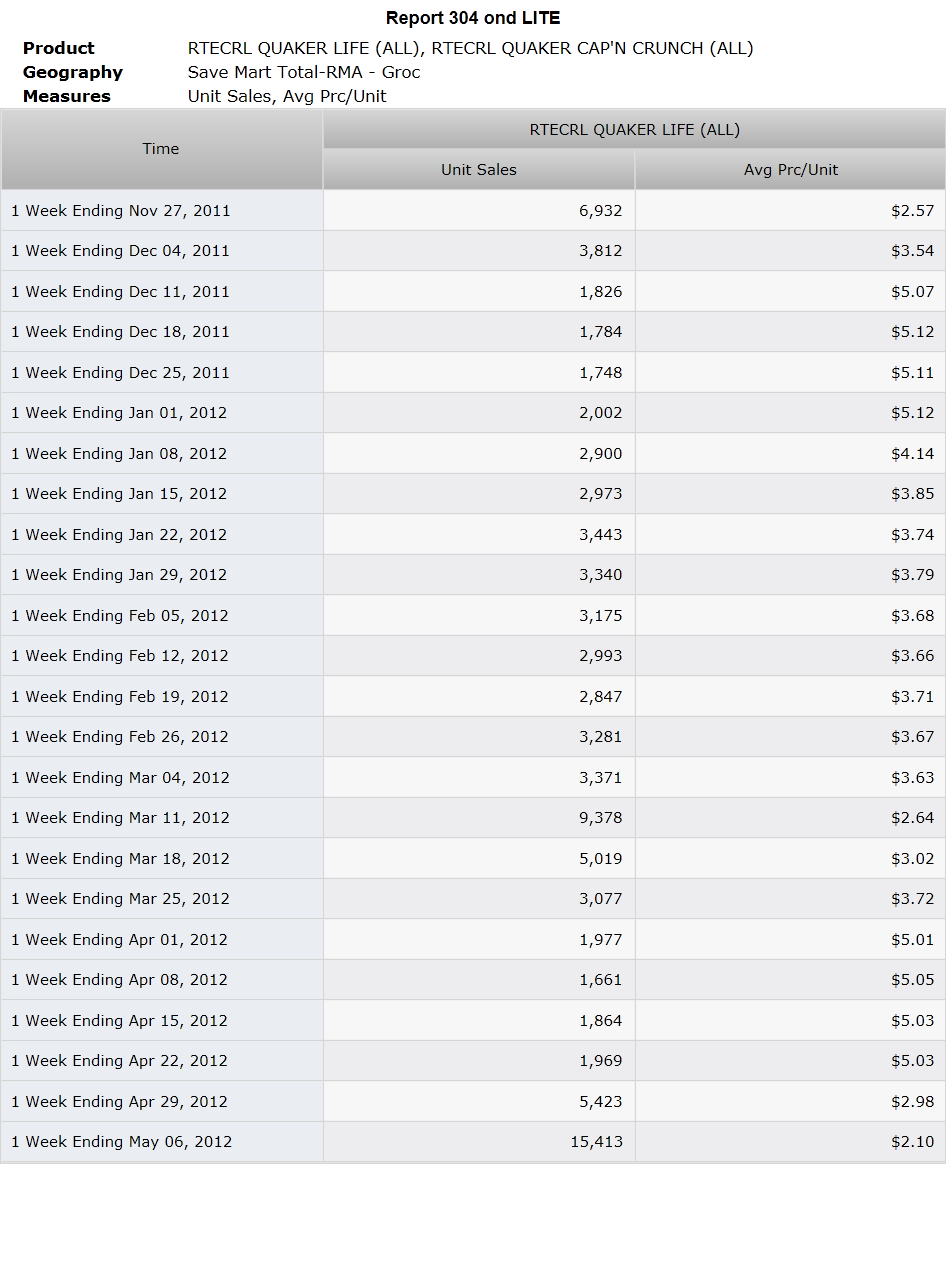Click the product list starting with RTECRL QUAKER LIFE

click(471, 48)
